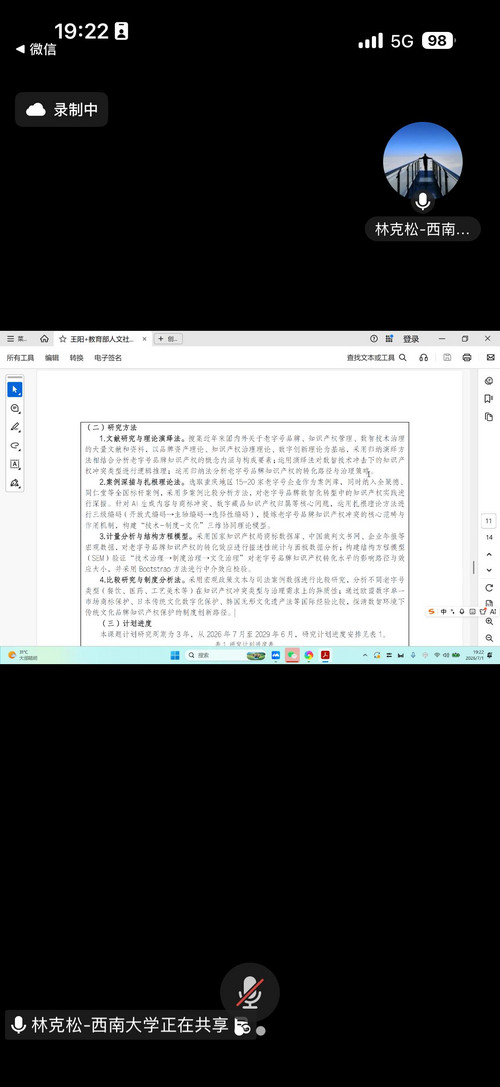Click the email envelope icon in Acrobat
This screenshot has width=500, height=1087.
click(490, 358)
